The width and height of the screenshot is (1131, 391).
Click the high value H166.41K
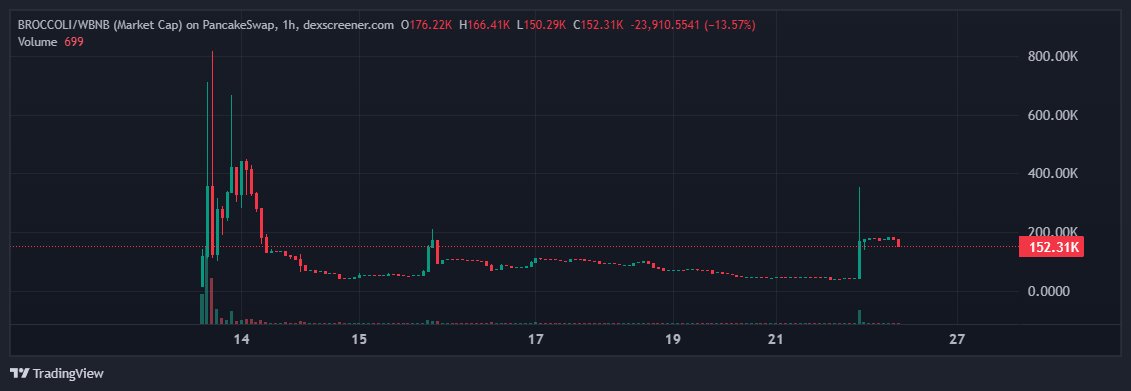(485, 25)
